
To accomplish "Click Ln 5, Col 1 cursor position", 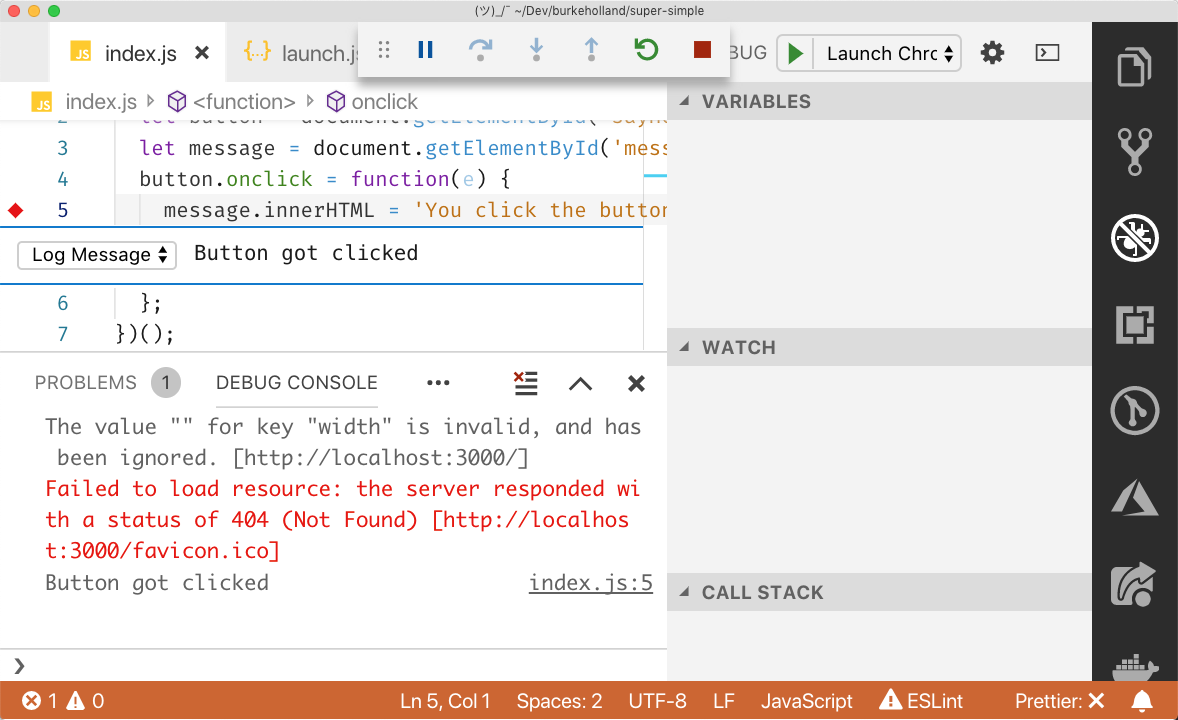I will pos(445,701).
